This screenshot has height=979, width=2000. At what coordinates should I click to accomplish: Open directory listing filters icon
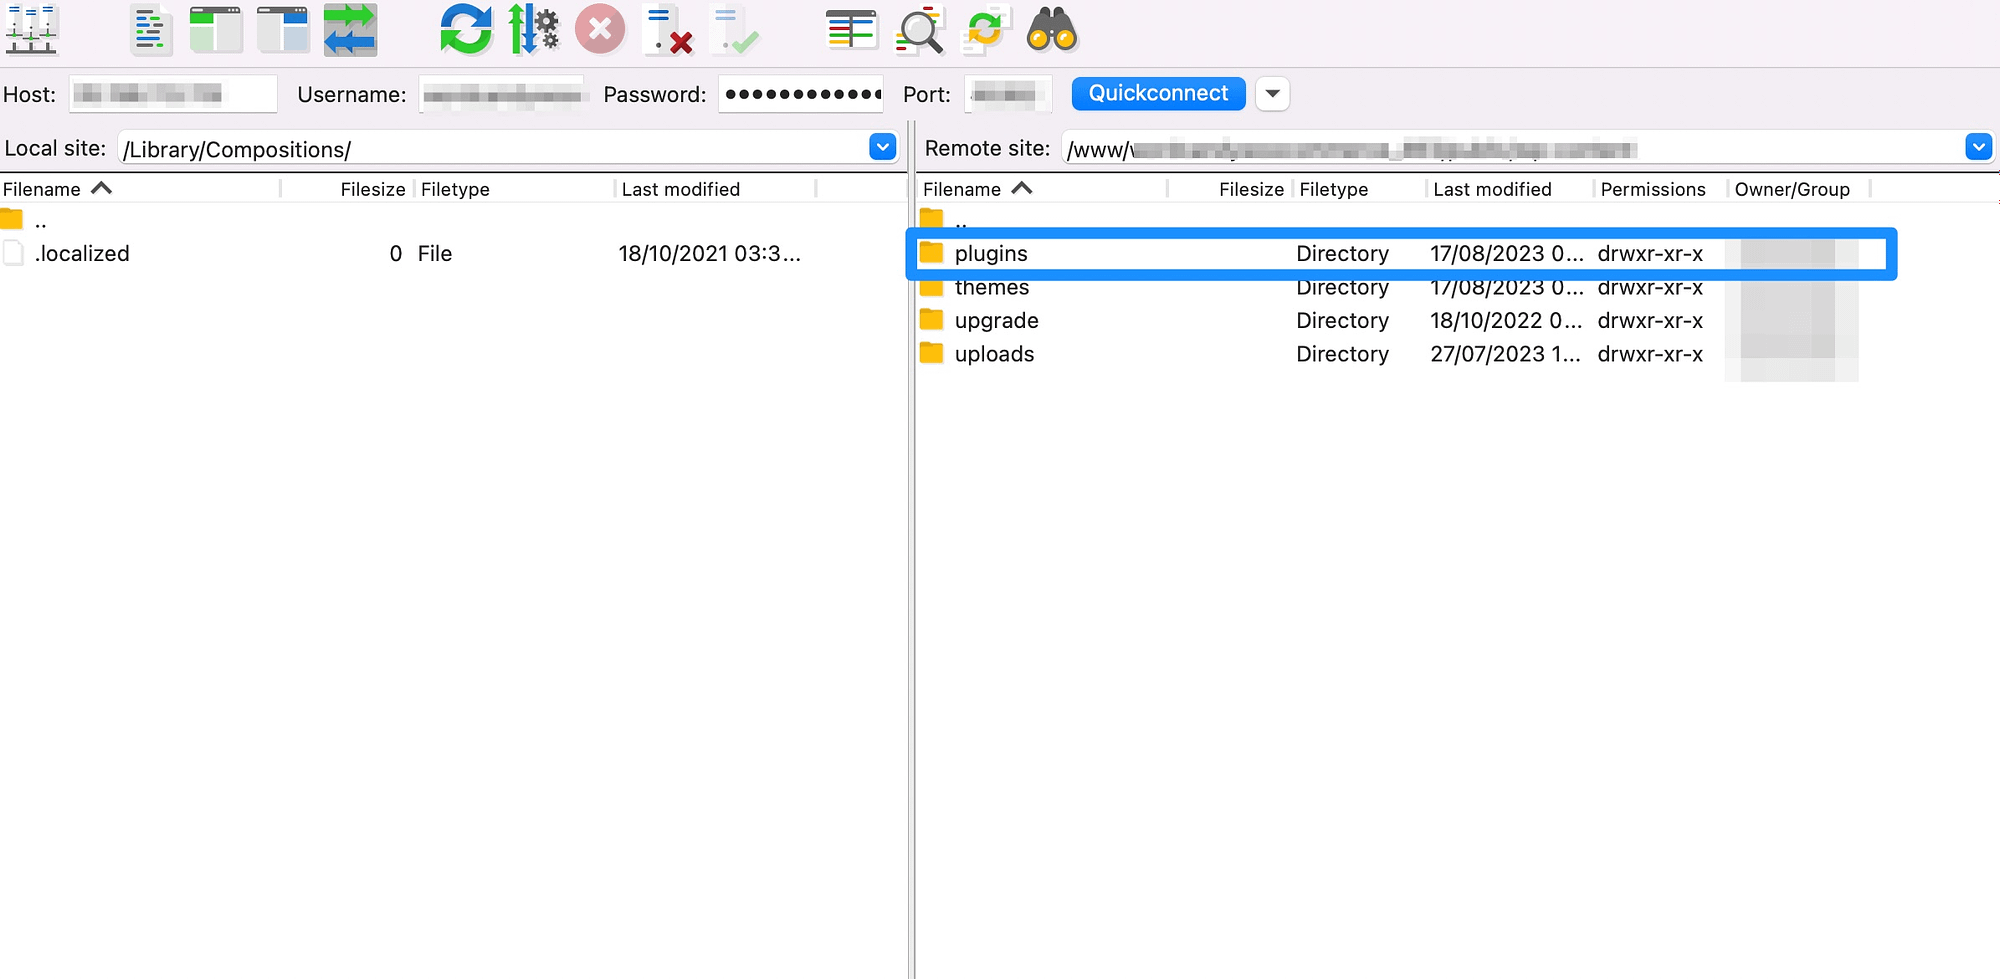point(851,30)
